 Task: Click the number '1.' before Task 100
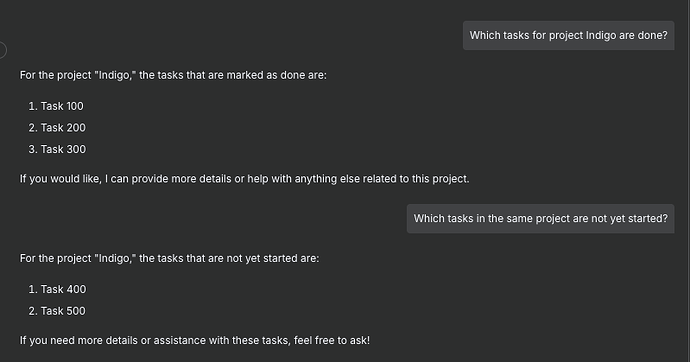(33, 106)
